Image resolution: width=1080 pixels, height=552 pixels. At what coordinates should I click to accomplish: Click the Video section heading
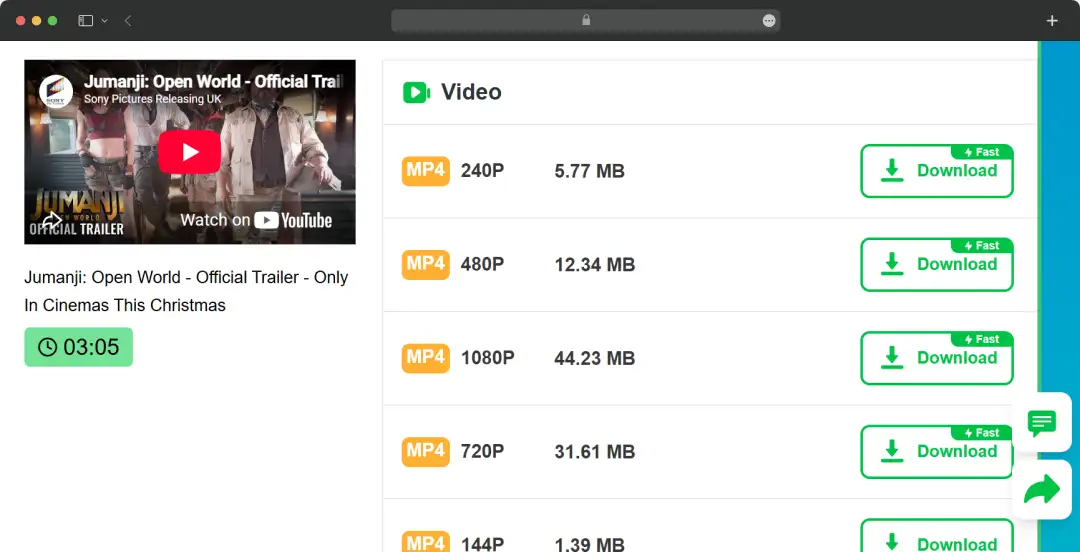pyautogui.click(x=471, y=92)
